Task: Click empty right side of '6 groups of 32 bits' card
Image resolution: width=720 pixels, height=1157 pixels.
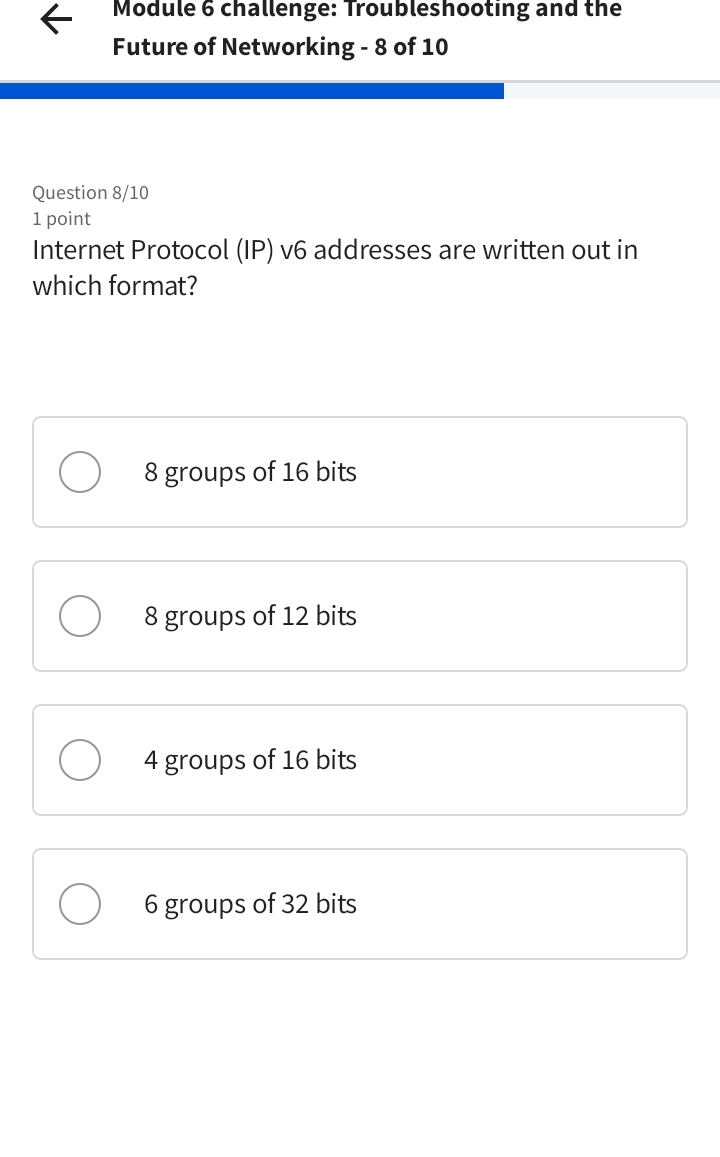Action: click(x=560, y=904)
